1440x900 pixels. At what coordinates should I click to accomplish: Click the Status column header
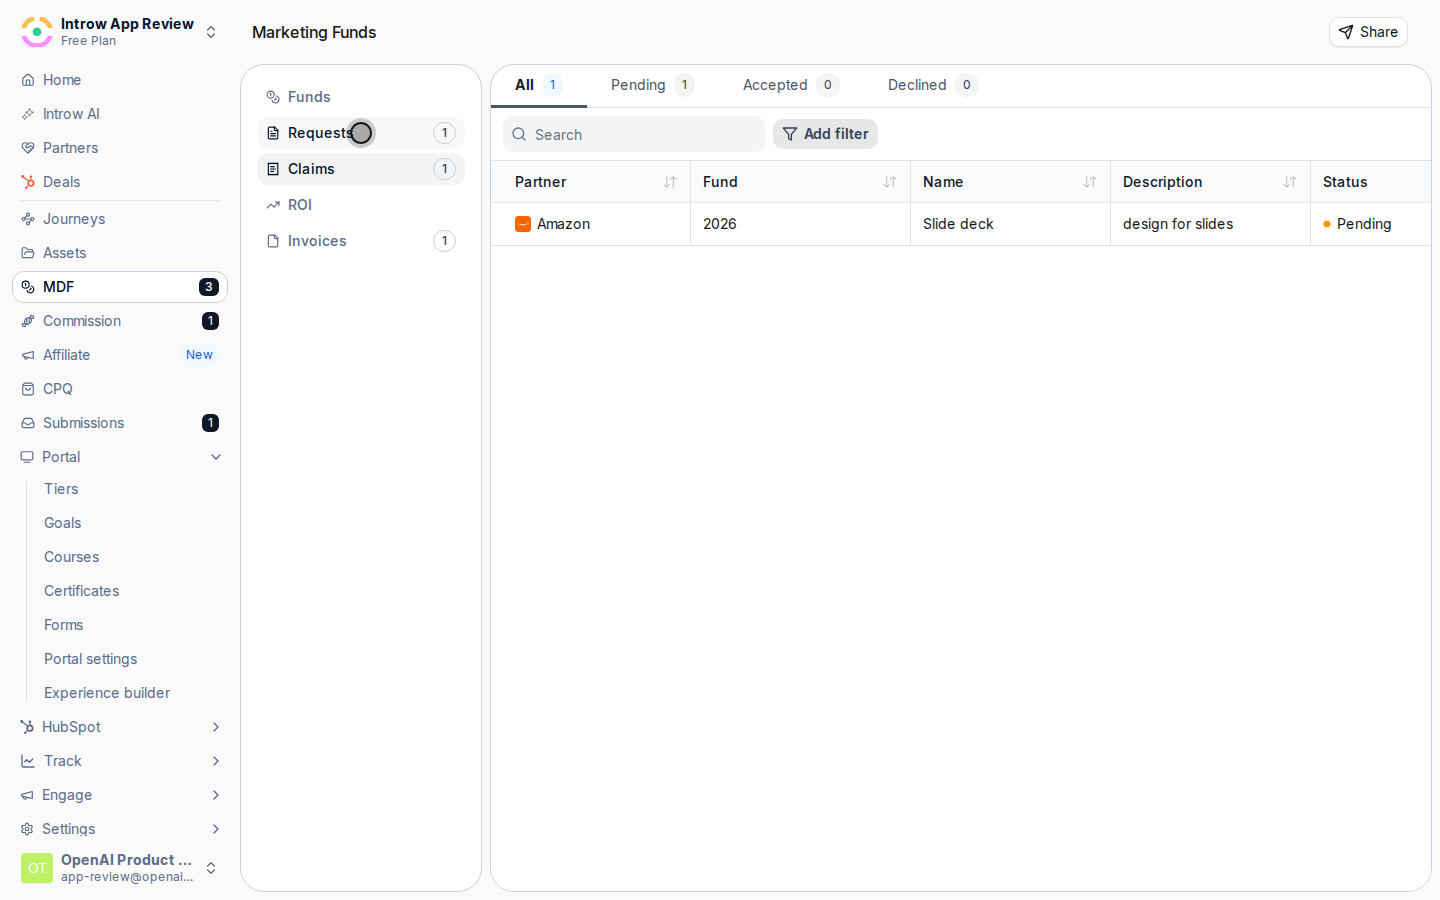point(1371,182)
